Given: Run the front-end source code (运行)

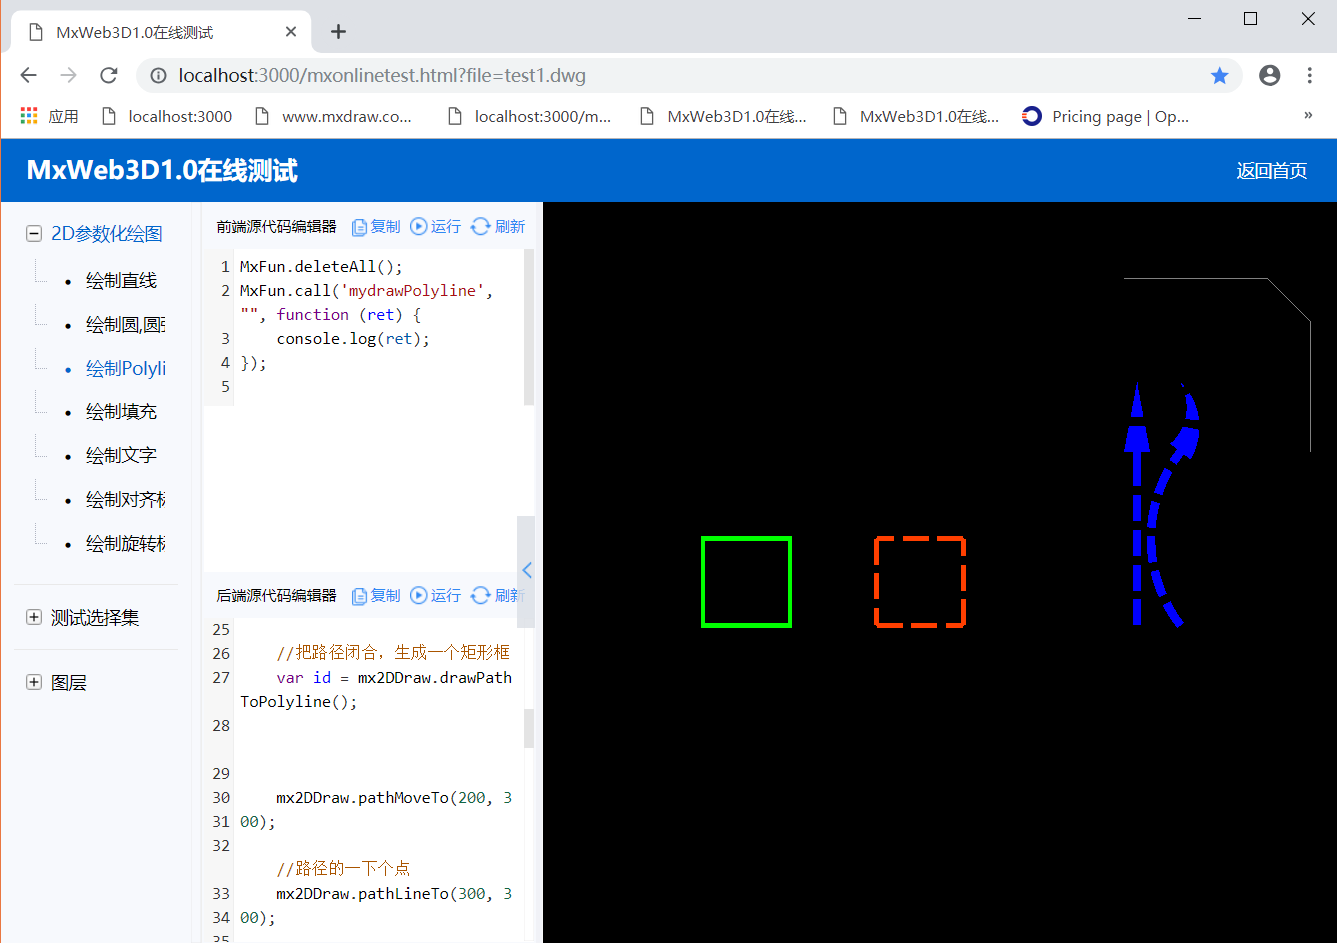Looking at the screenshot, I should (x=436, y=227).
